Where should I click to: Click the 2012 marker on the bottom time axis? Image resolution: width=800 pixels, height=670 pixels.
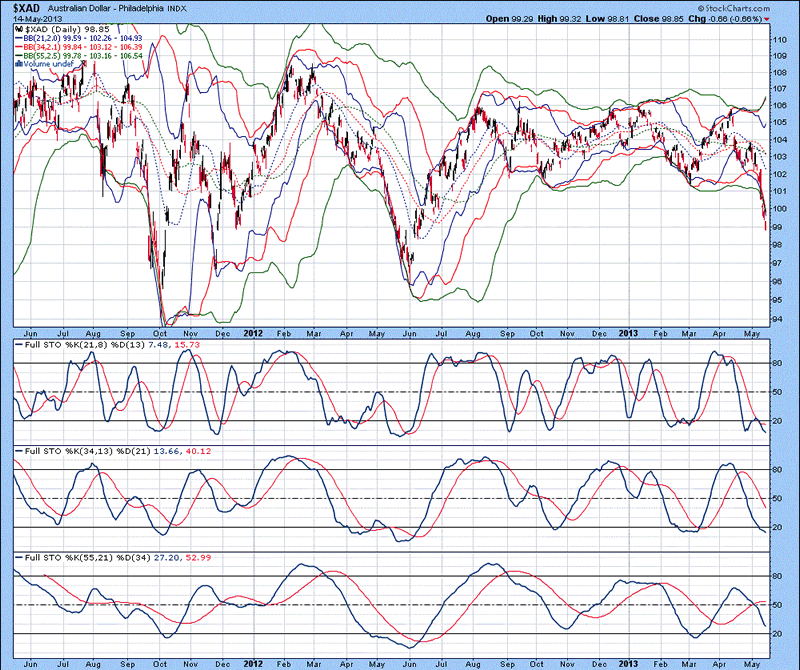click(255, 662)
